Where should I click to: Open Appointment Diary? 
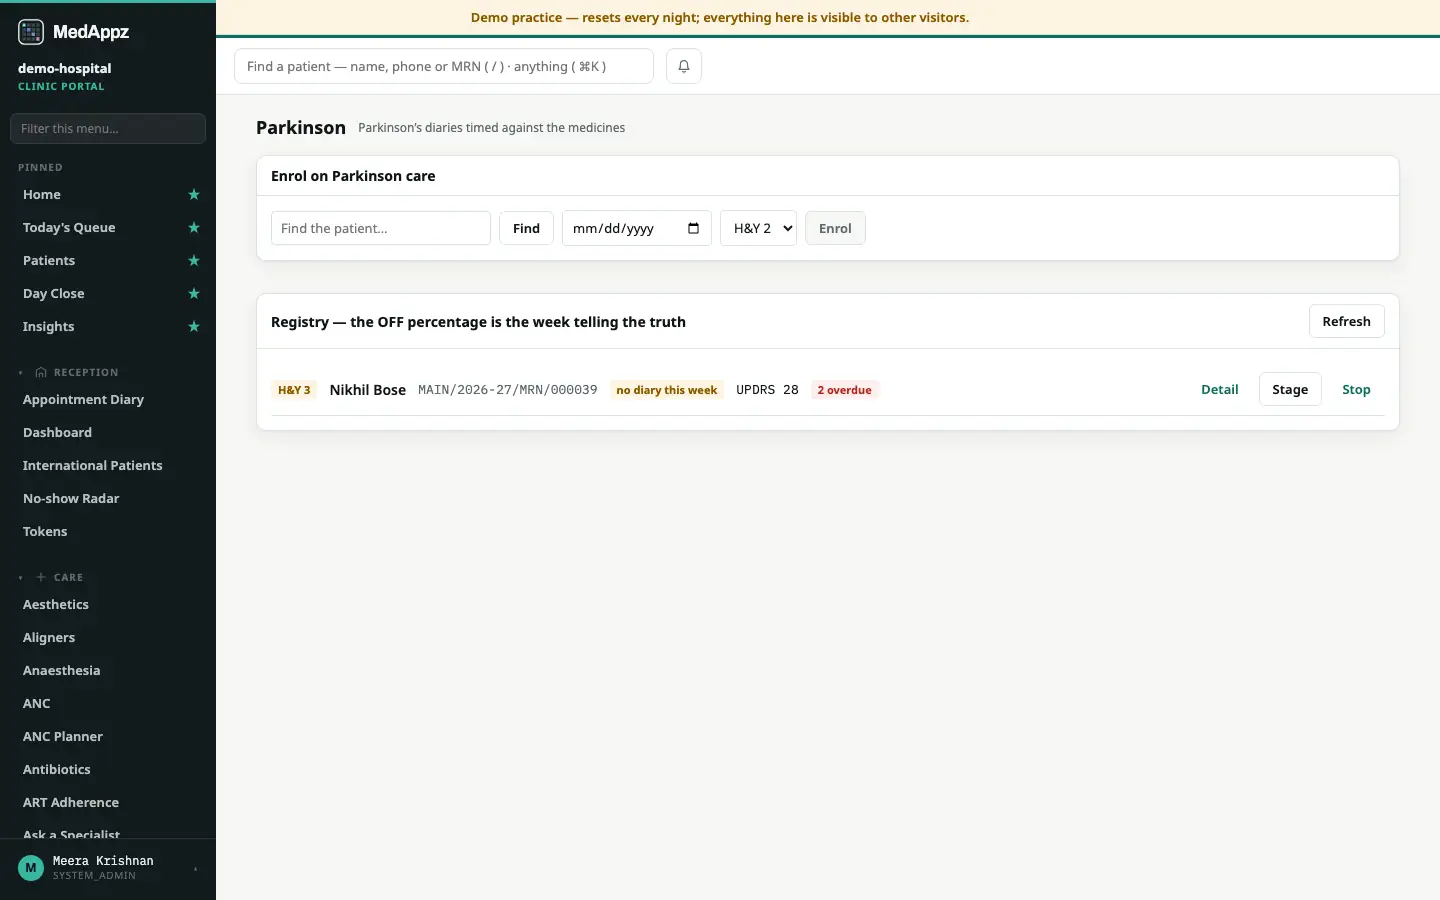pyautogui.click(x=84, y=400)
